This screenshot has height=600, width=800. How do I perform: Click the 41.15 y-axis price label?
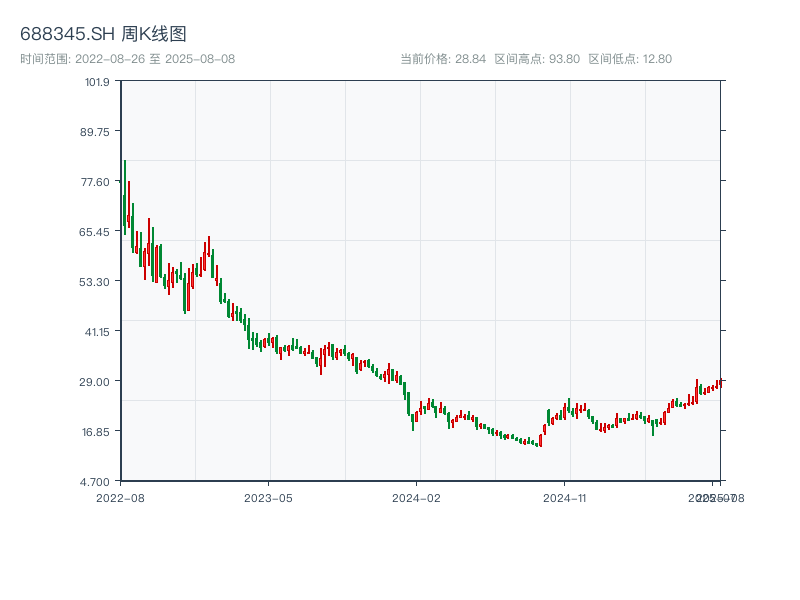pyautogui.click(x=96, y=331)
